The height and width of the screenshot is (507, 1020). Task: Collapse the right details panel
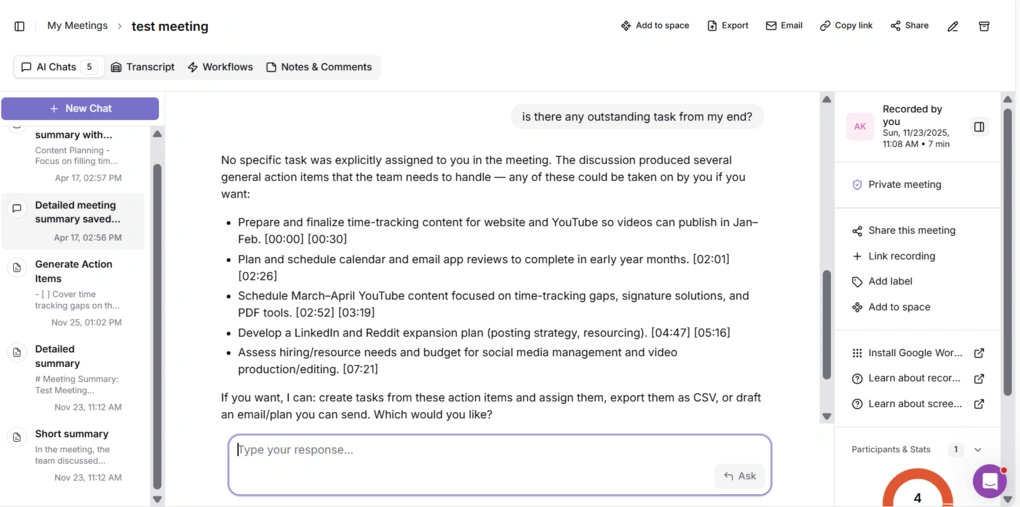tap(979, 127)
